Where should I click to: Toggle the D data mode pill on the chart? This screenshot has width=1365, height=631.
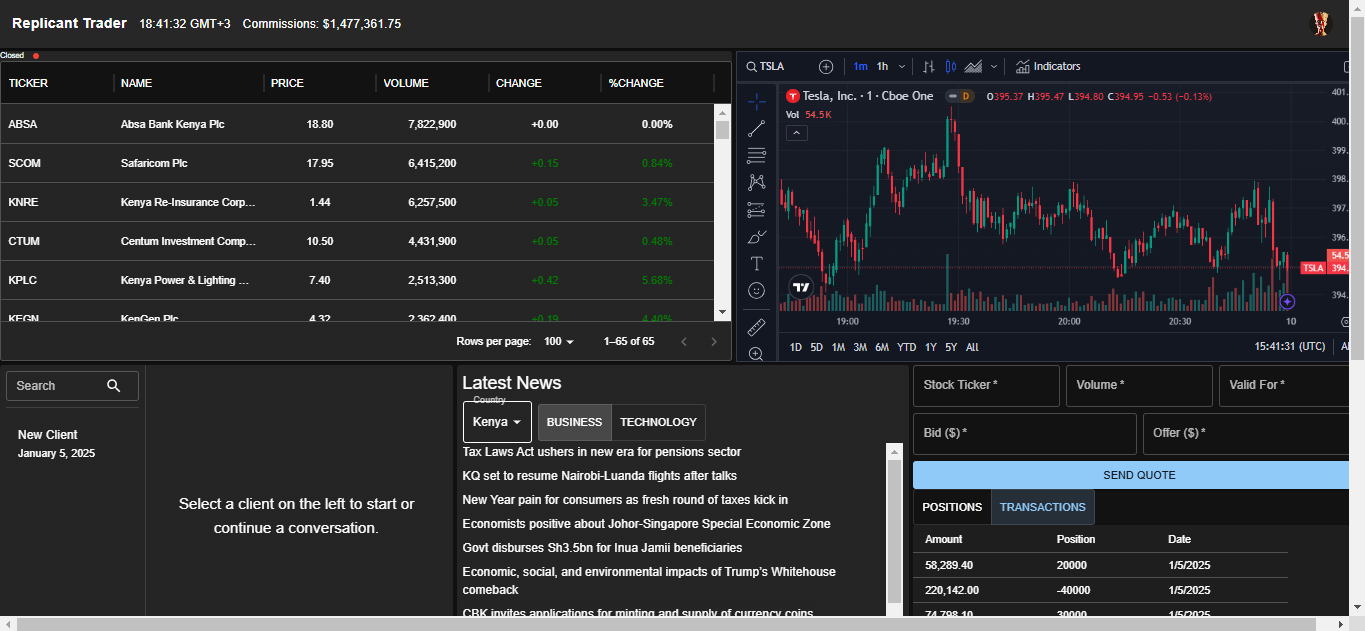(961, 96)
